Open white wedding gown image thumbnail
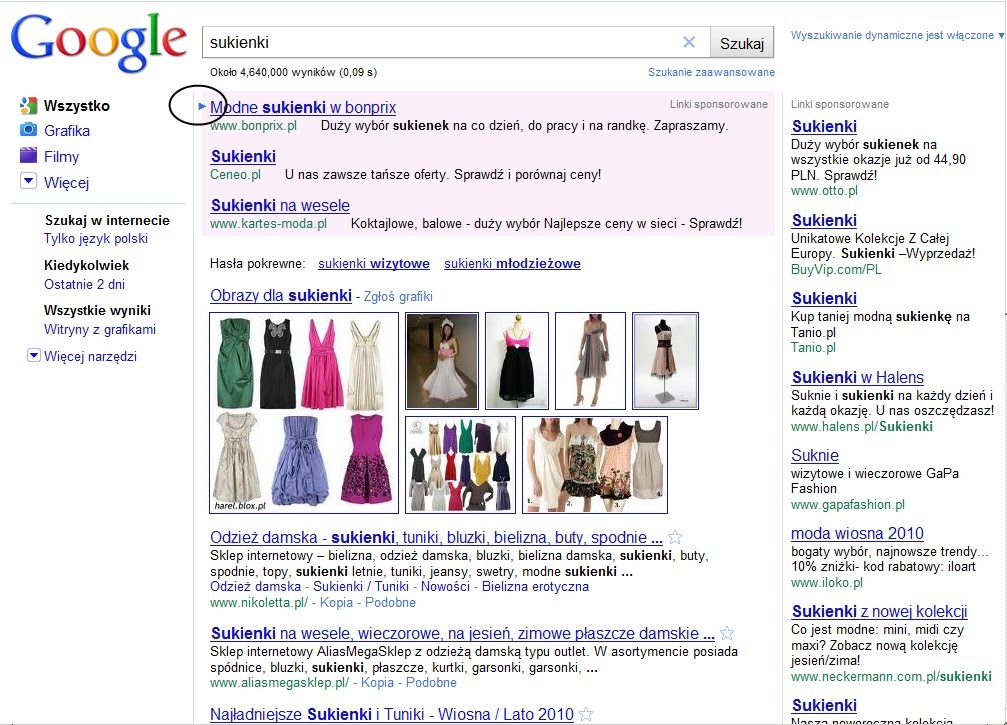 tap(442, 361)
